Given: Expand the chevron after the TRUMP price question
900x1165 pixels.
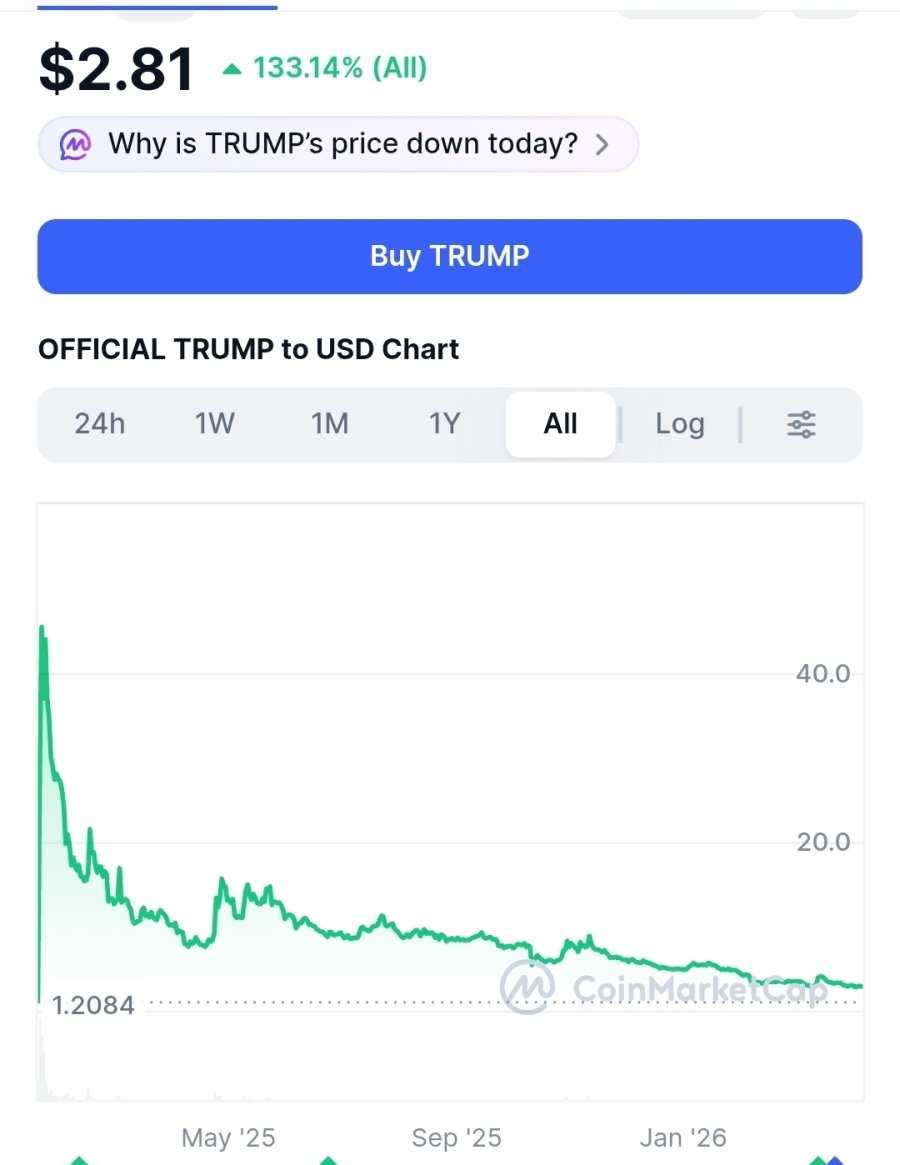Looking at the screenshot, I should coord(602,144).
